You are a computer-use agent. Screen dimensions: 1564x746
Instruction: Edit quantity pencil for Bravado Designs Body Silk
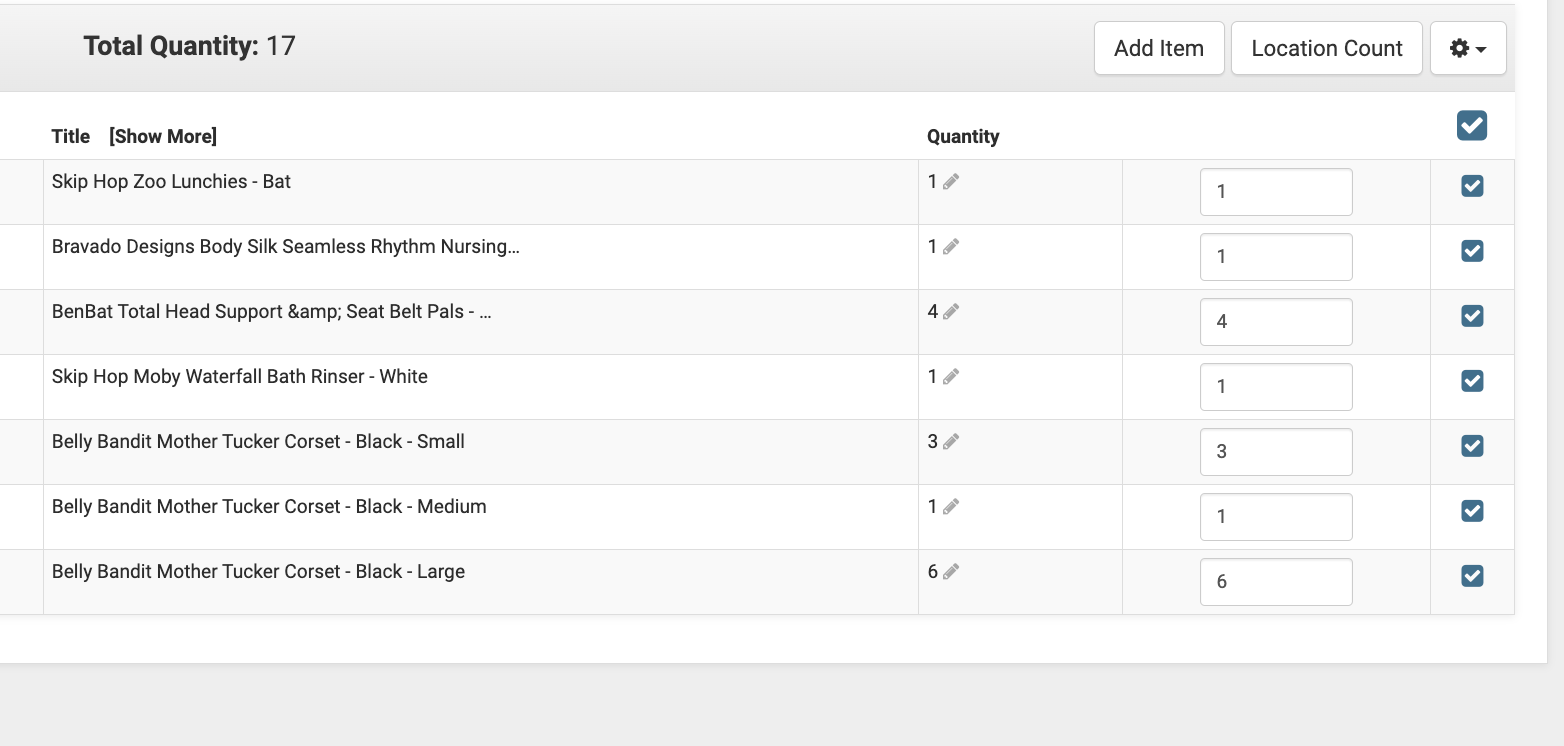[950, 247]
